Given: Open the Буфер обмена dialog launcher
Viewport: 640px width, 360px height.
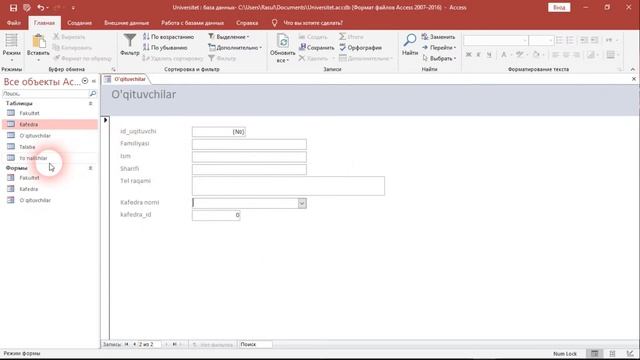Looking at the screenshot, I should (x=113, y=70).
